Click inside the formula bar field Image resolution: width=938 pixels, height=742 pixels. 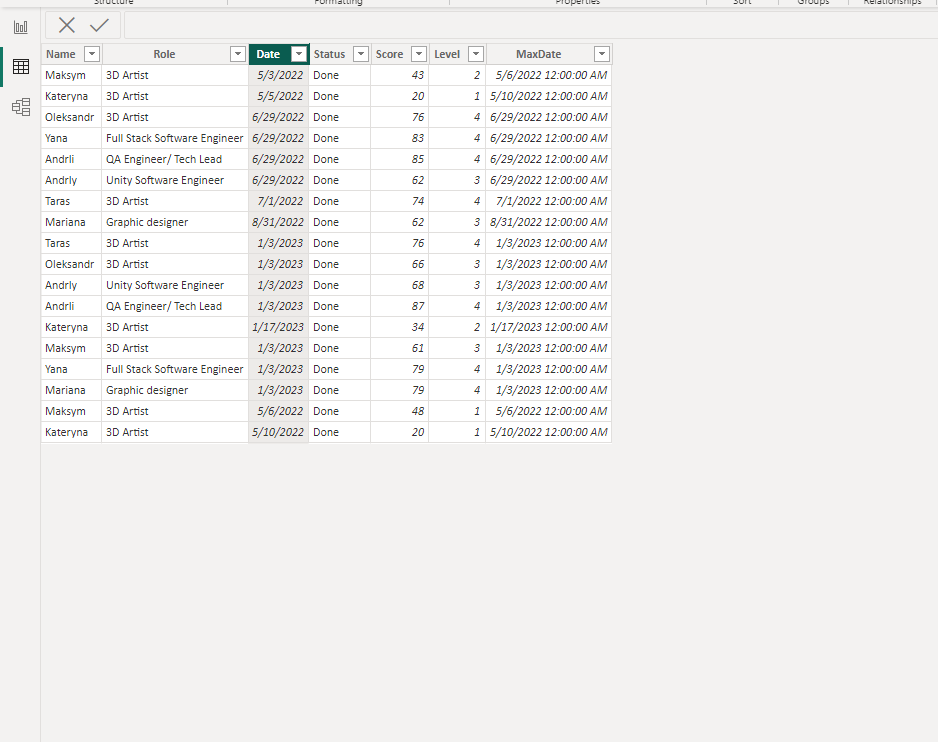point(531,25)
